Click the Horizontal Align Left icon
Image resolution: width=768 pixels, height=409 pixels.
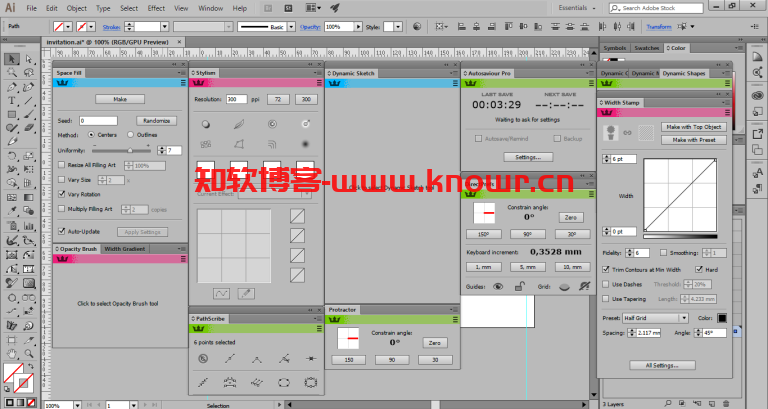point(461,26)
